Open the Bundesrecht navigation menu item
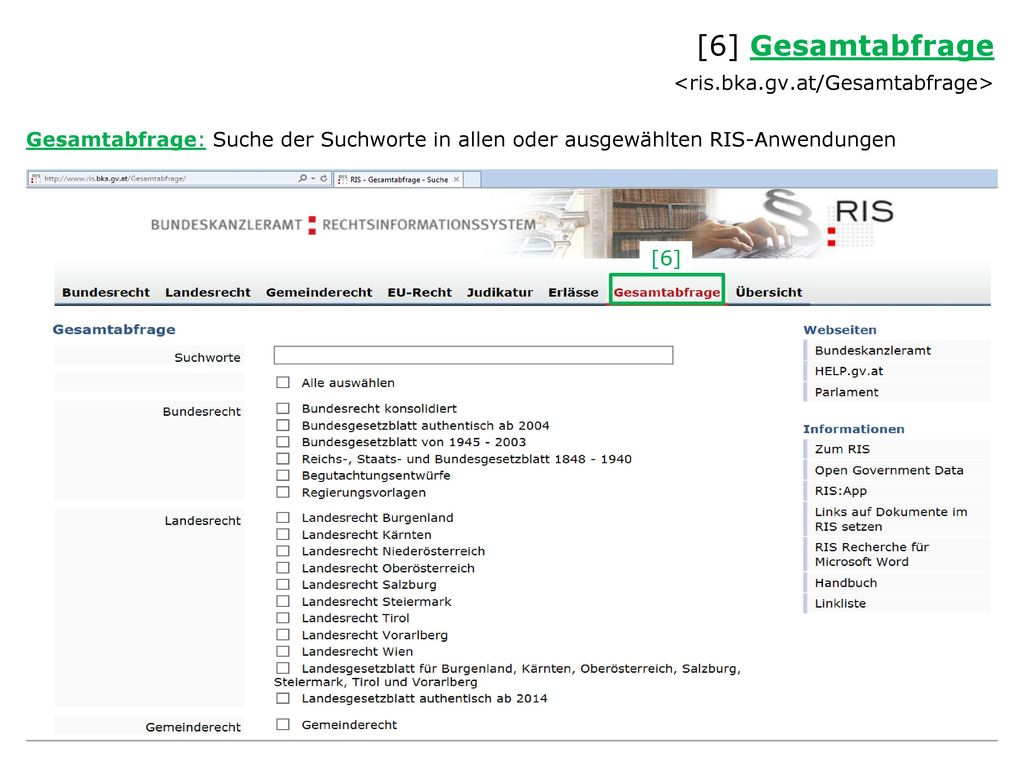The height and width of the screenshot is (768, 1024). coord(106,293)
